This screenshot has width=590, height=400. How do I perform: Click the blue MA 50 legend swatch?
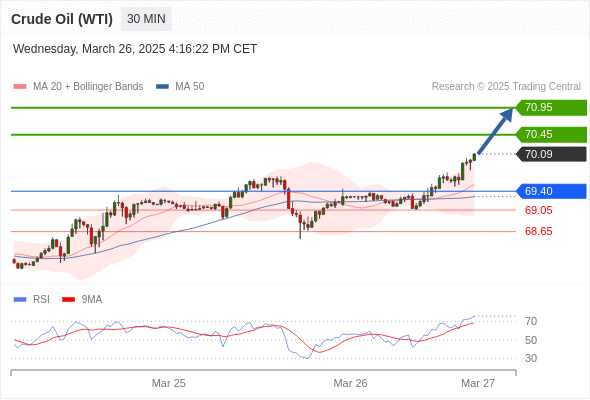click(162, 87)
